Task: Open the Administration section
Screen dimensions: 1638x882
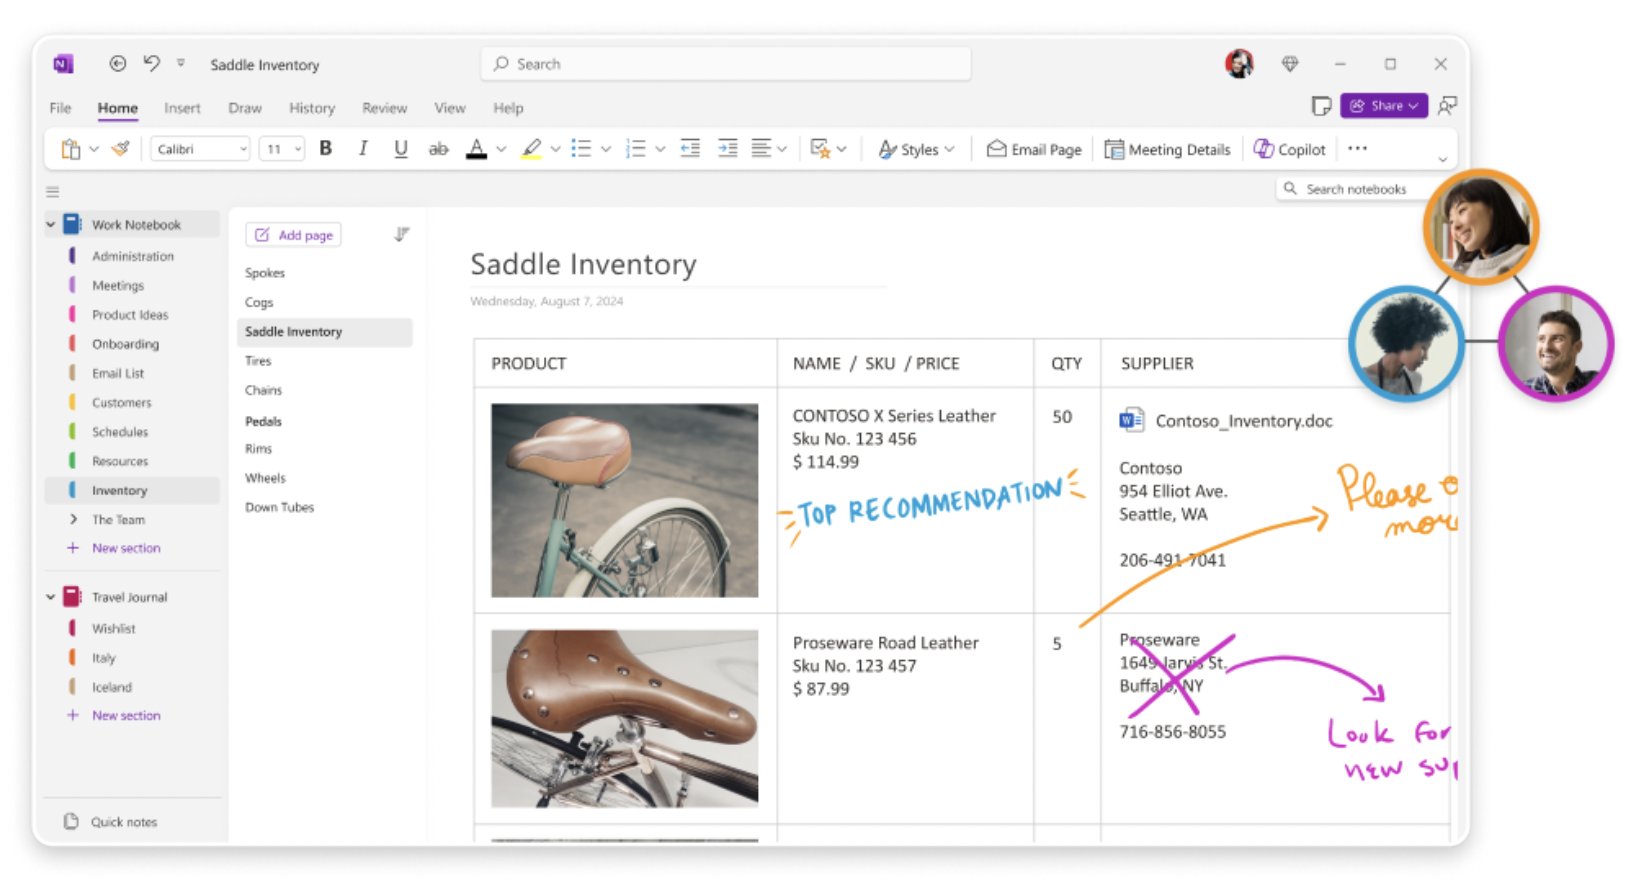Action: pos(132,256)
